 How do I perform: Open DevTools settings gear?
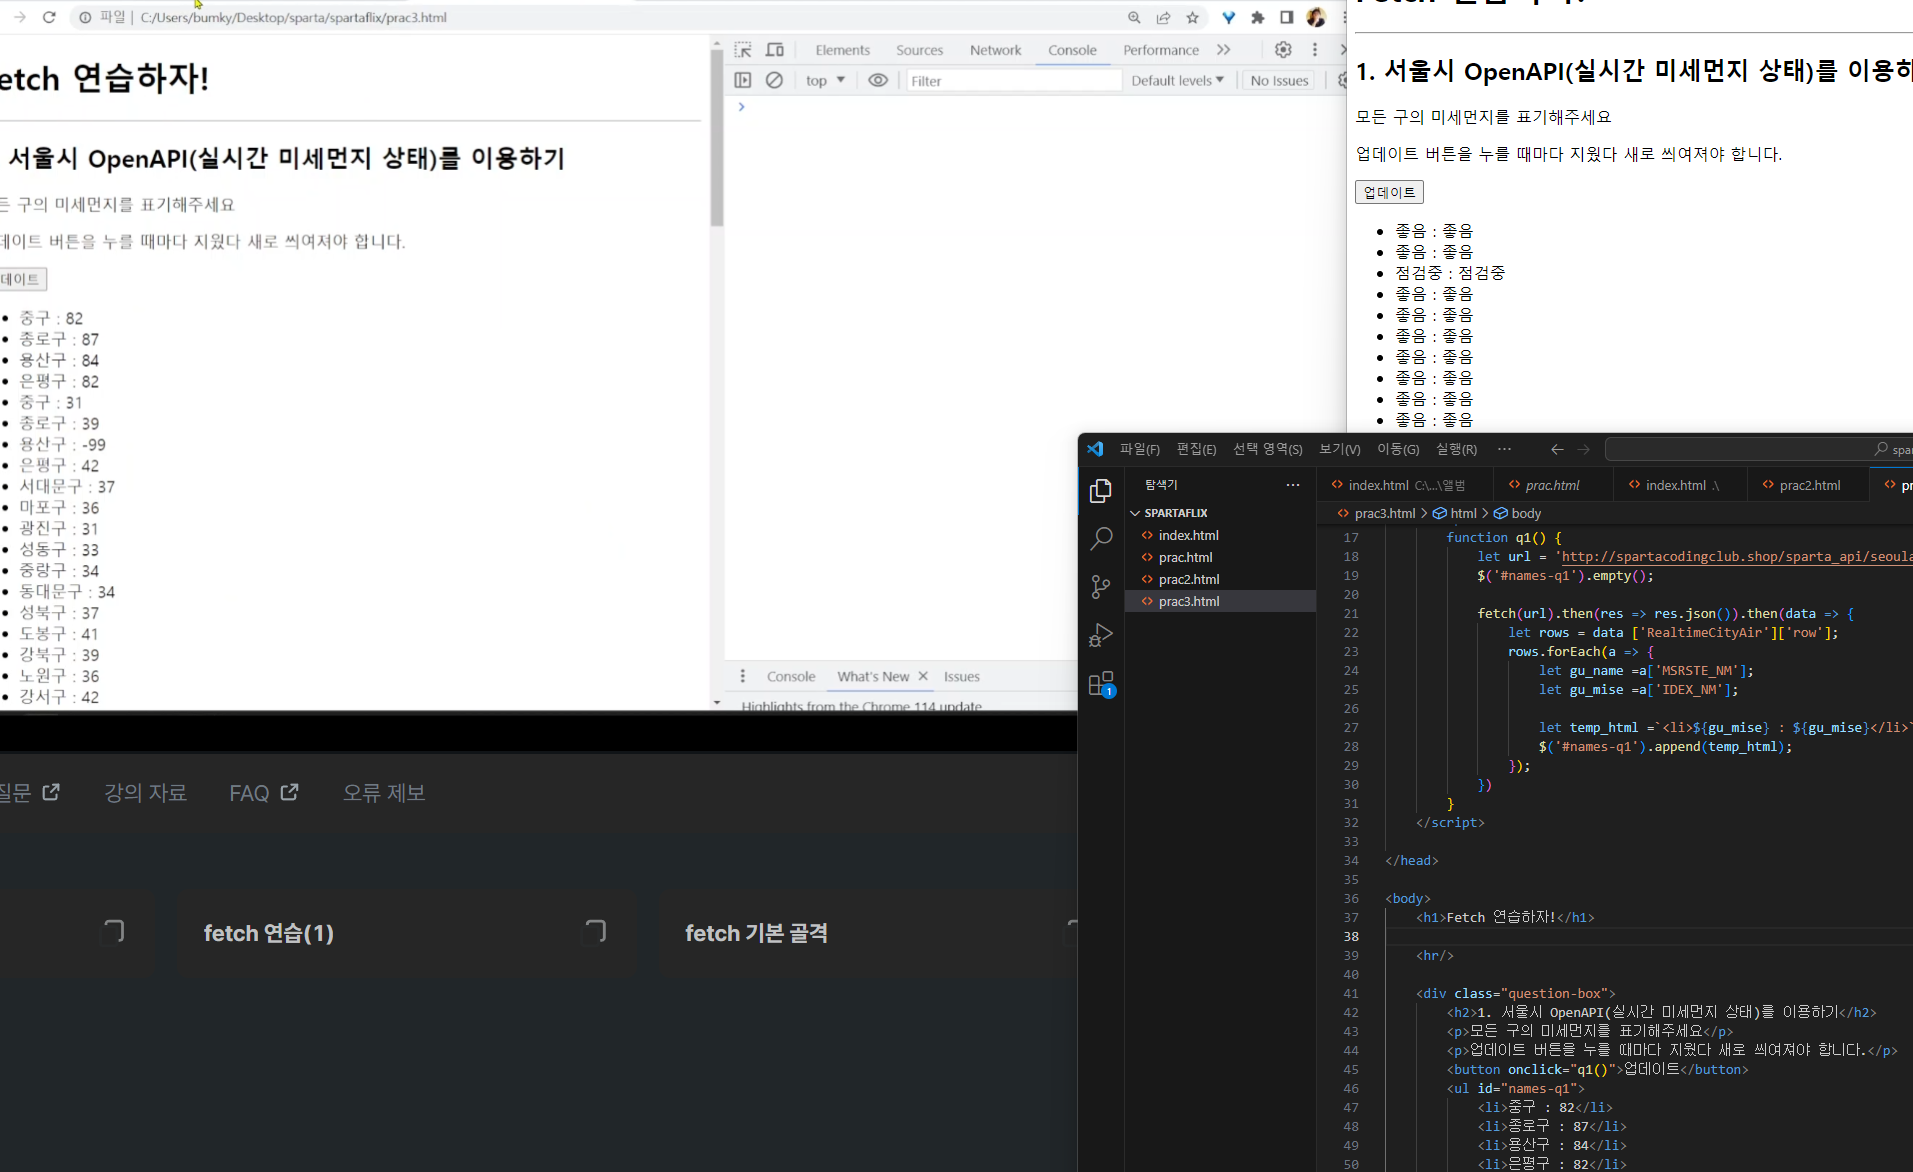[x=1283, y=50]
